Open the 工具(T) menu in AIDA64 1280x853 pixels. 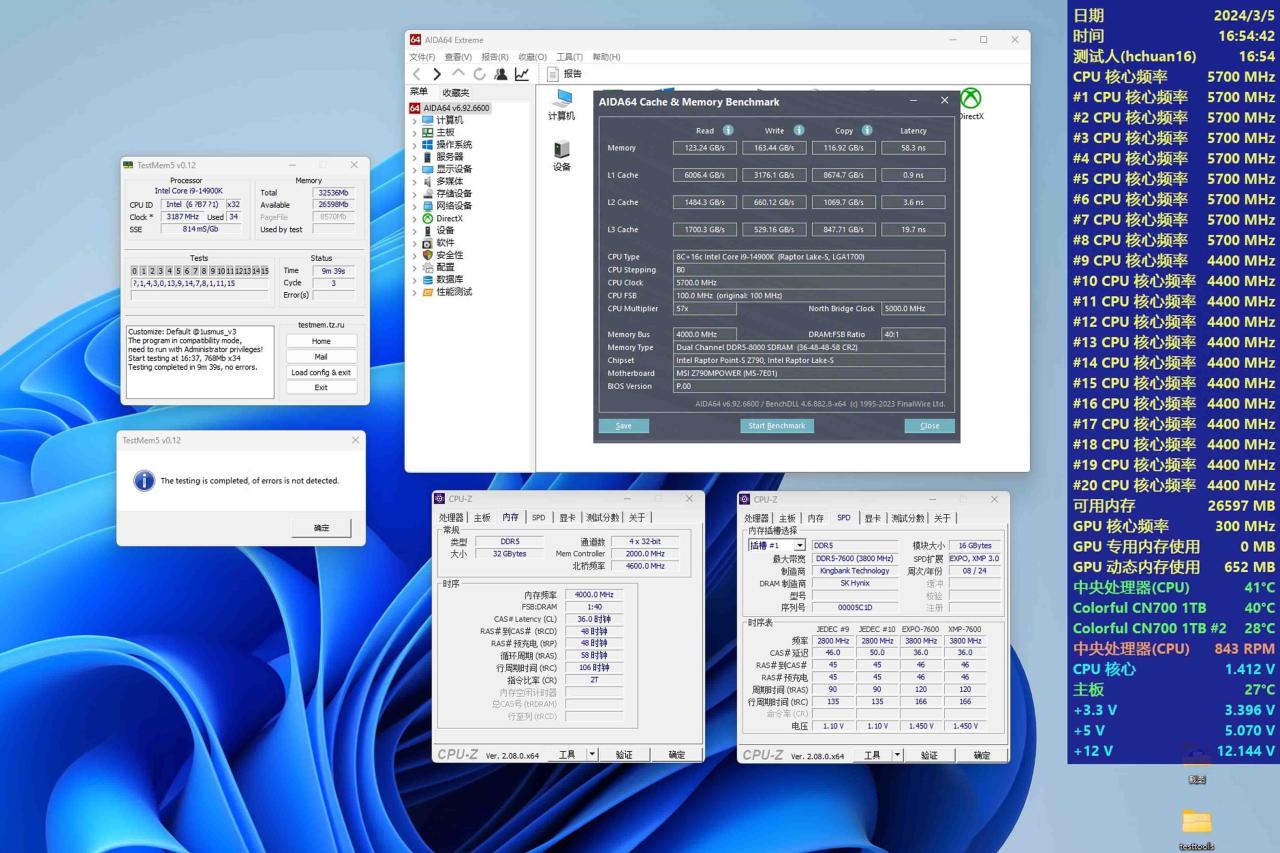pos(569,57)
